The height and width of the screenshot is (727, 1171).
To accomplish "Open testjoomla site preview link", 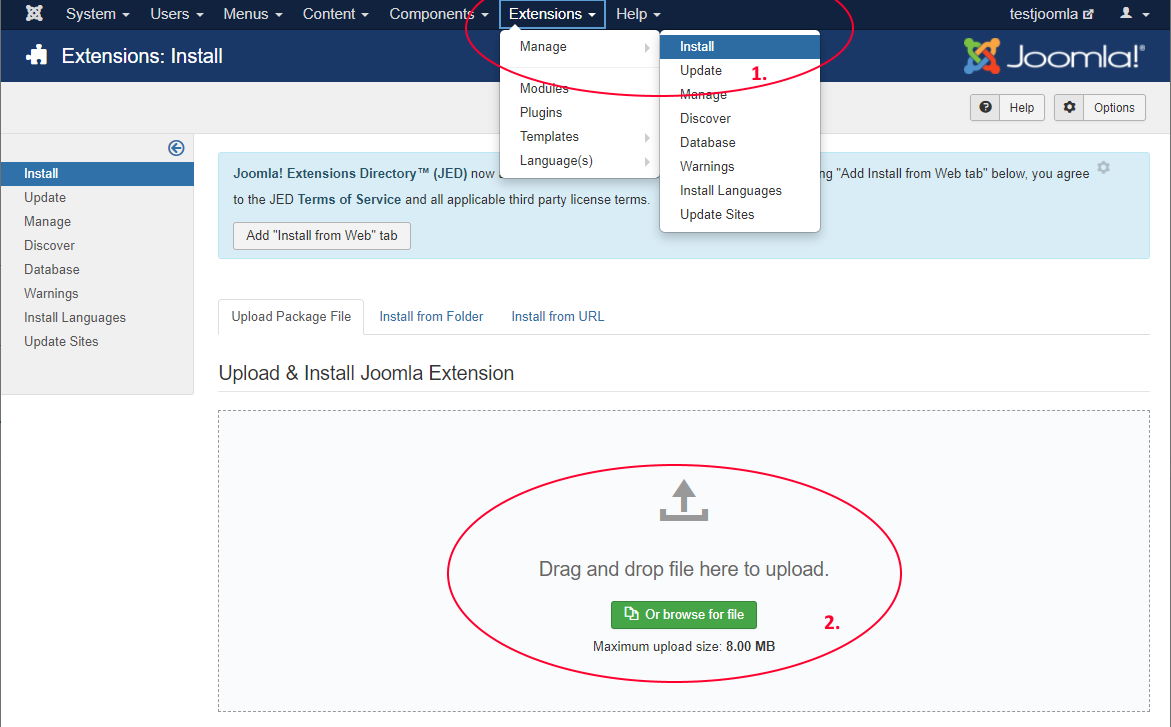I will 1051,14.
